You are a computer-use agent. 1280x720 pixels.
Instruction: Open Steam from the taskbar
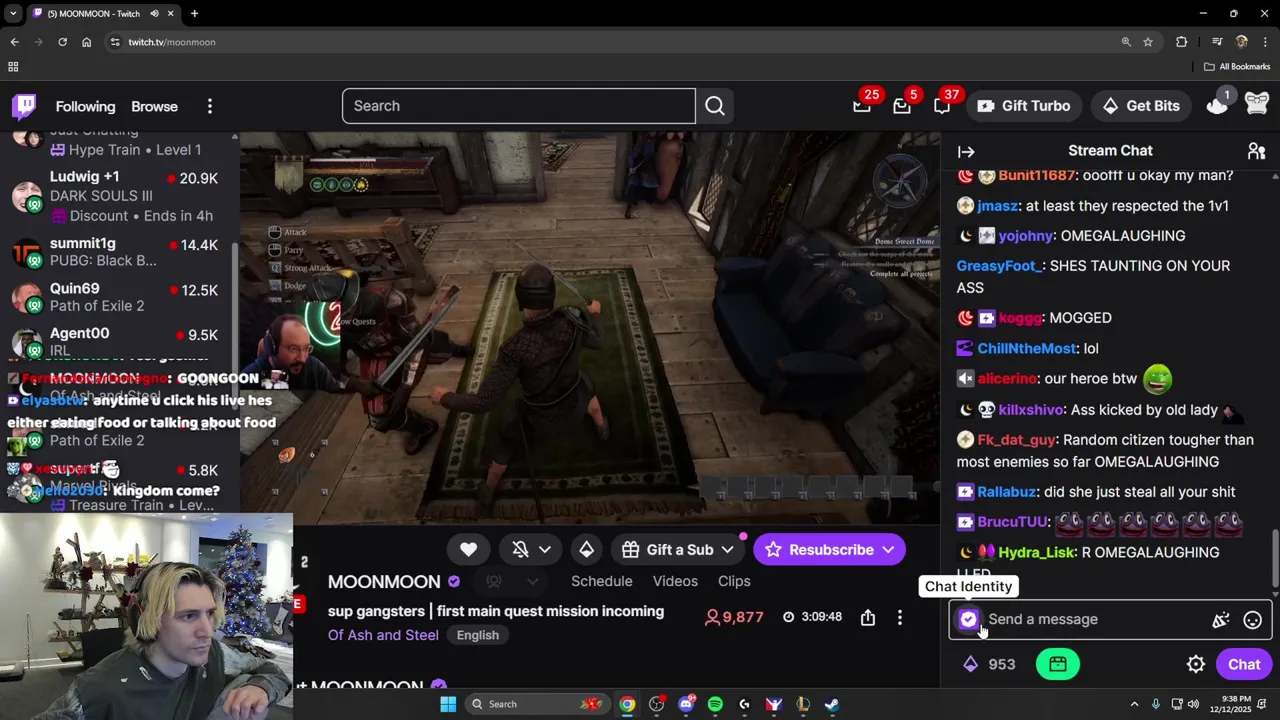pos(832,704)
